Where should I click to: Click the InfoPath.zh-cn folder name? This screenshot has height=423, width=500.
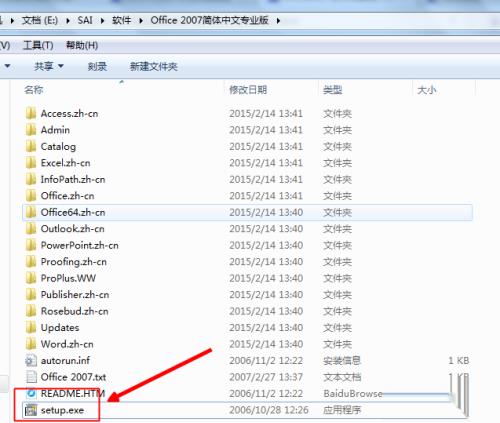[73, 179]
